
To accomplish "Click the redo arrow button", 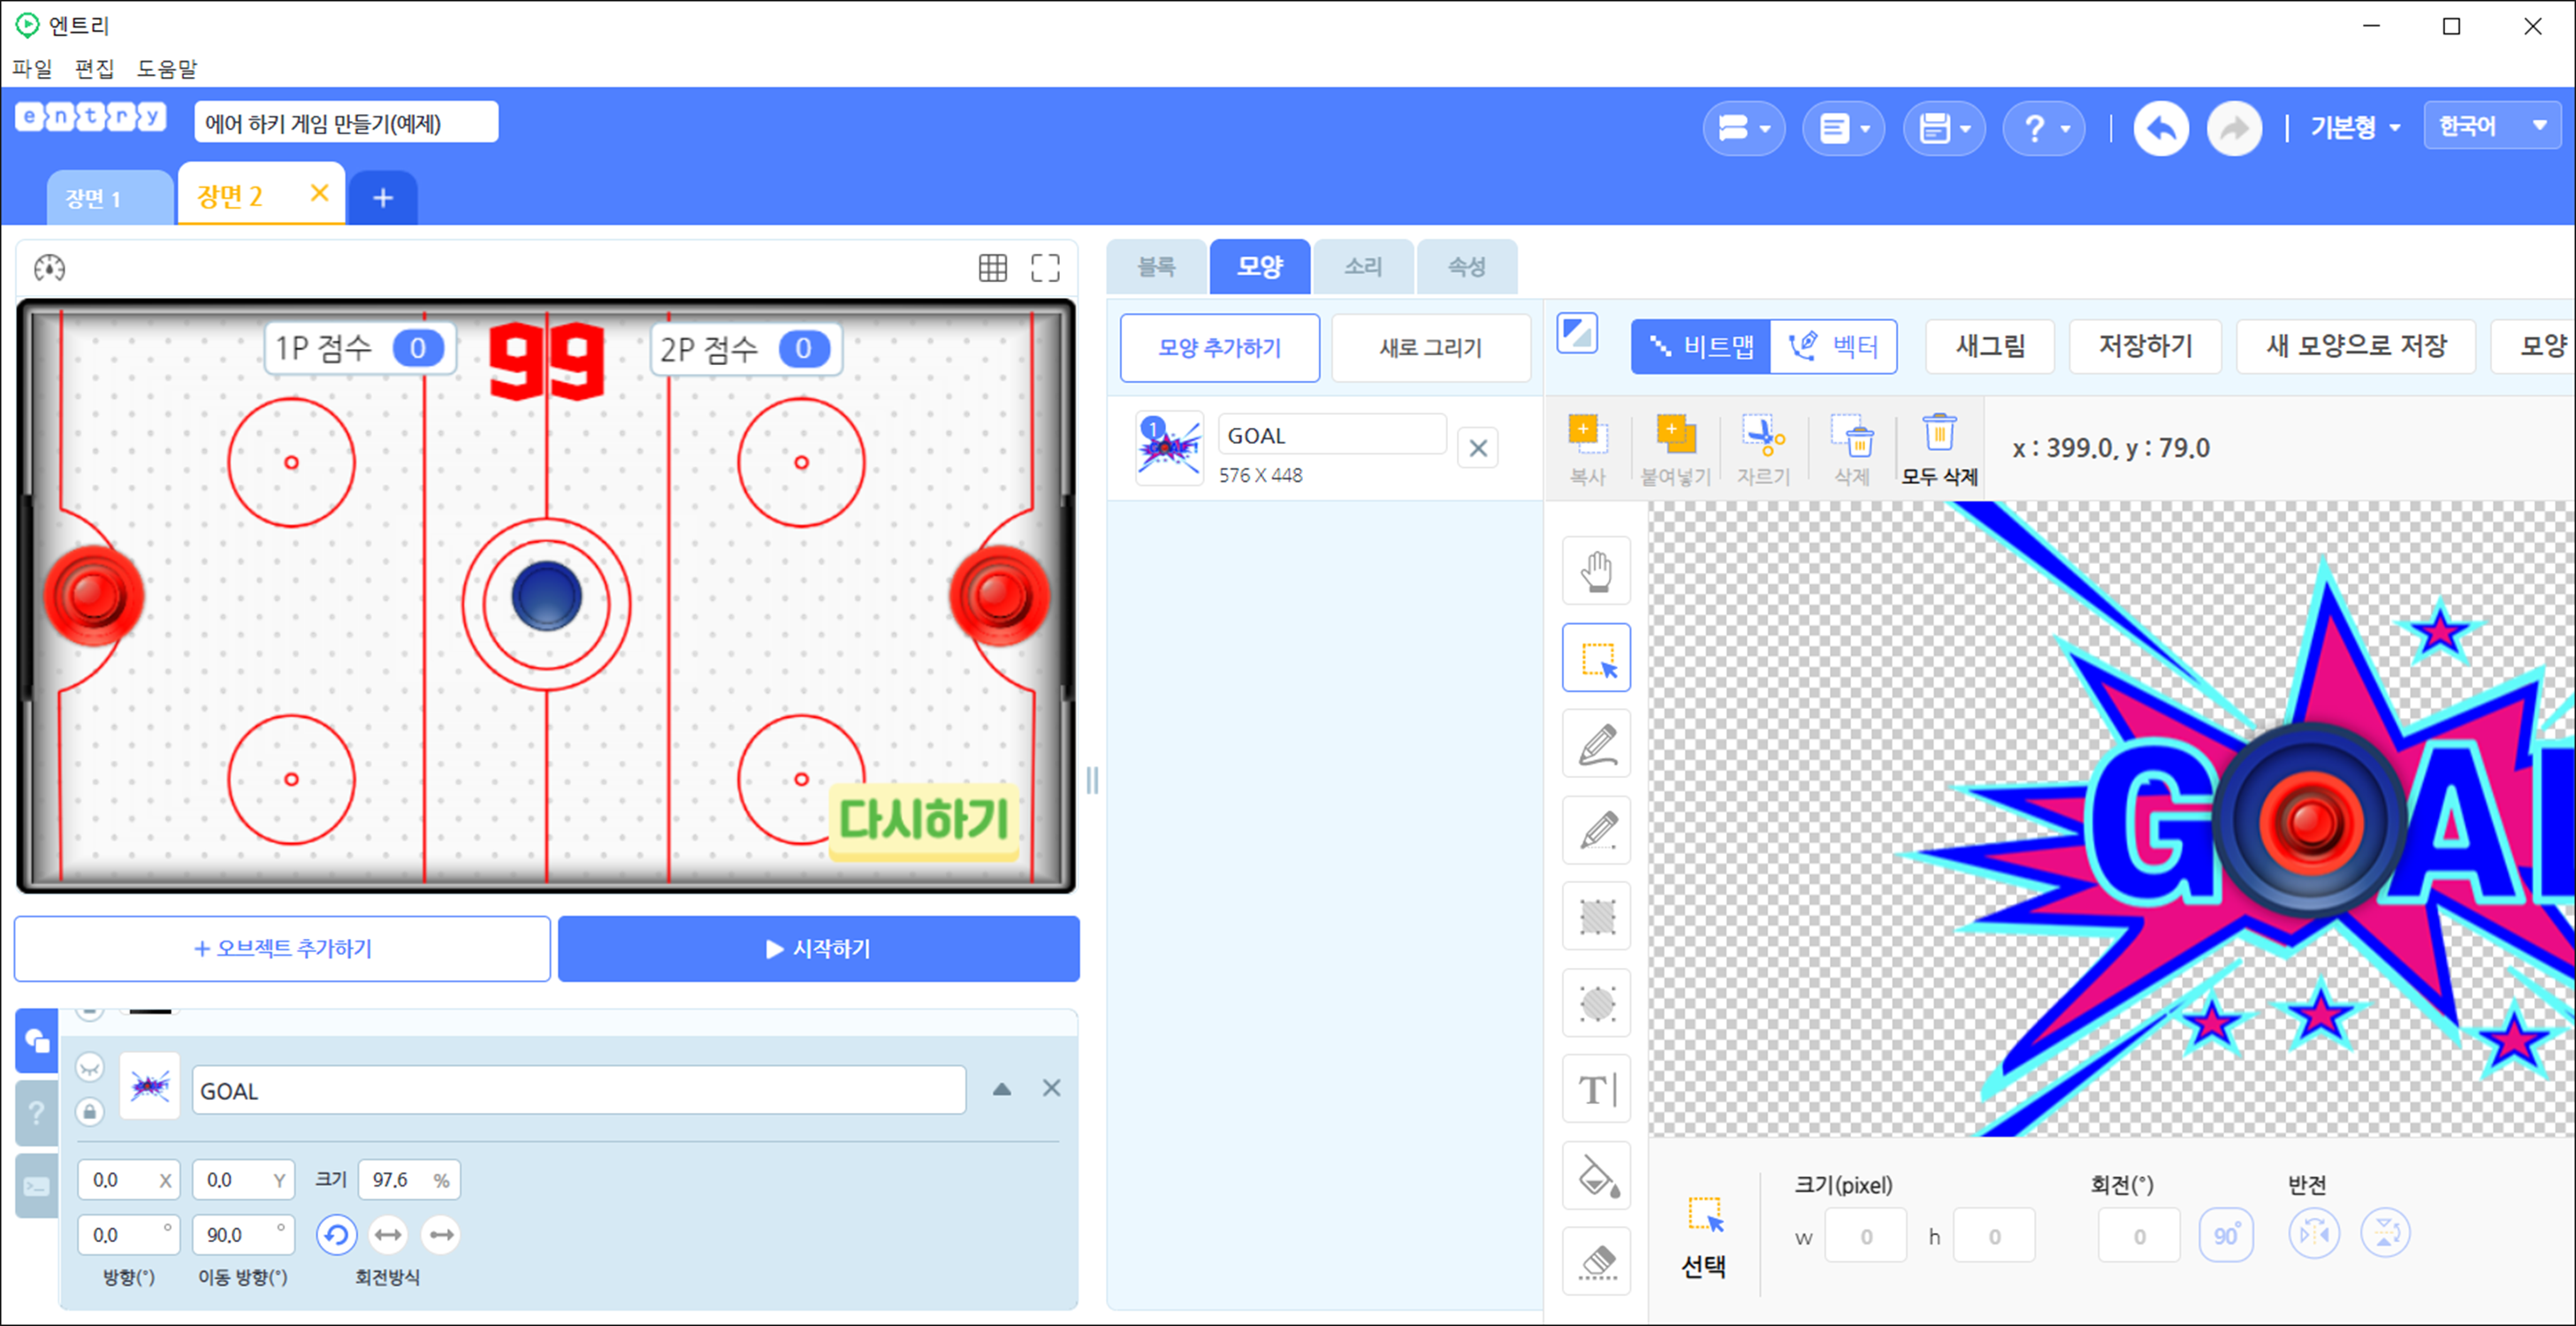I will click(2234, 128).
